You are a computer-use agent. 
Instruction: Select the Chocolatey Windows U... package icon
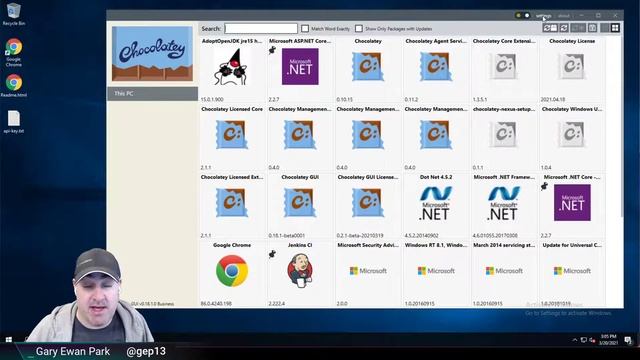coord(572,134)
